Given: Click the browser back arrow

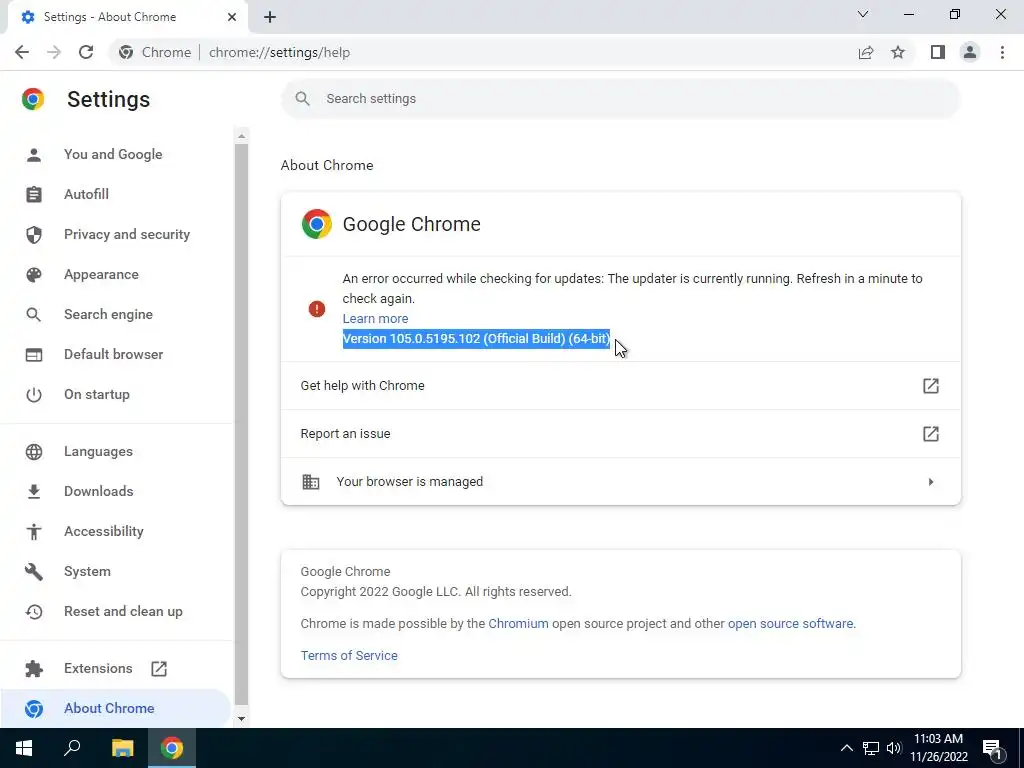Looking at the screenshot, I should tap(22, 52).
